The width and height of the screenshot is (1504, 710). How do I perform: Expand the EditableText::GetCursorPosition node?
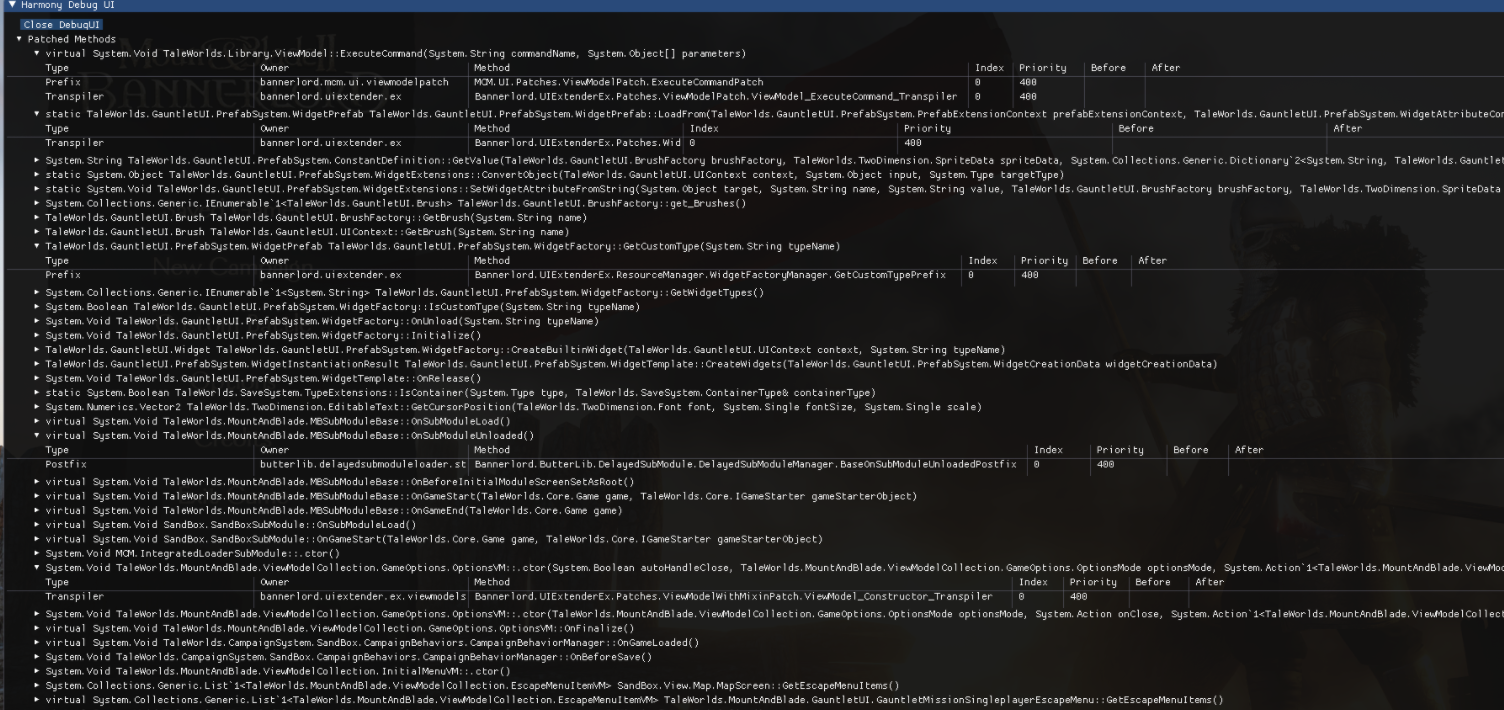pos(37,407)
